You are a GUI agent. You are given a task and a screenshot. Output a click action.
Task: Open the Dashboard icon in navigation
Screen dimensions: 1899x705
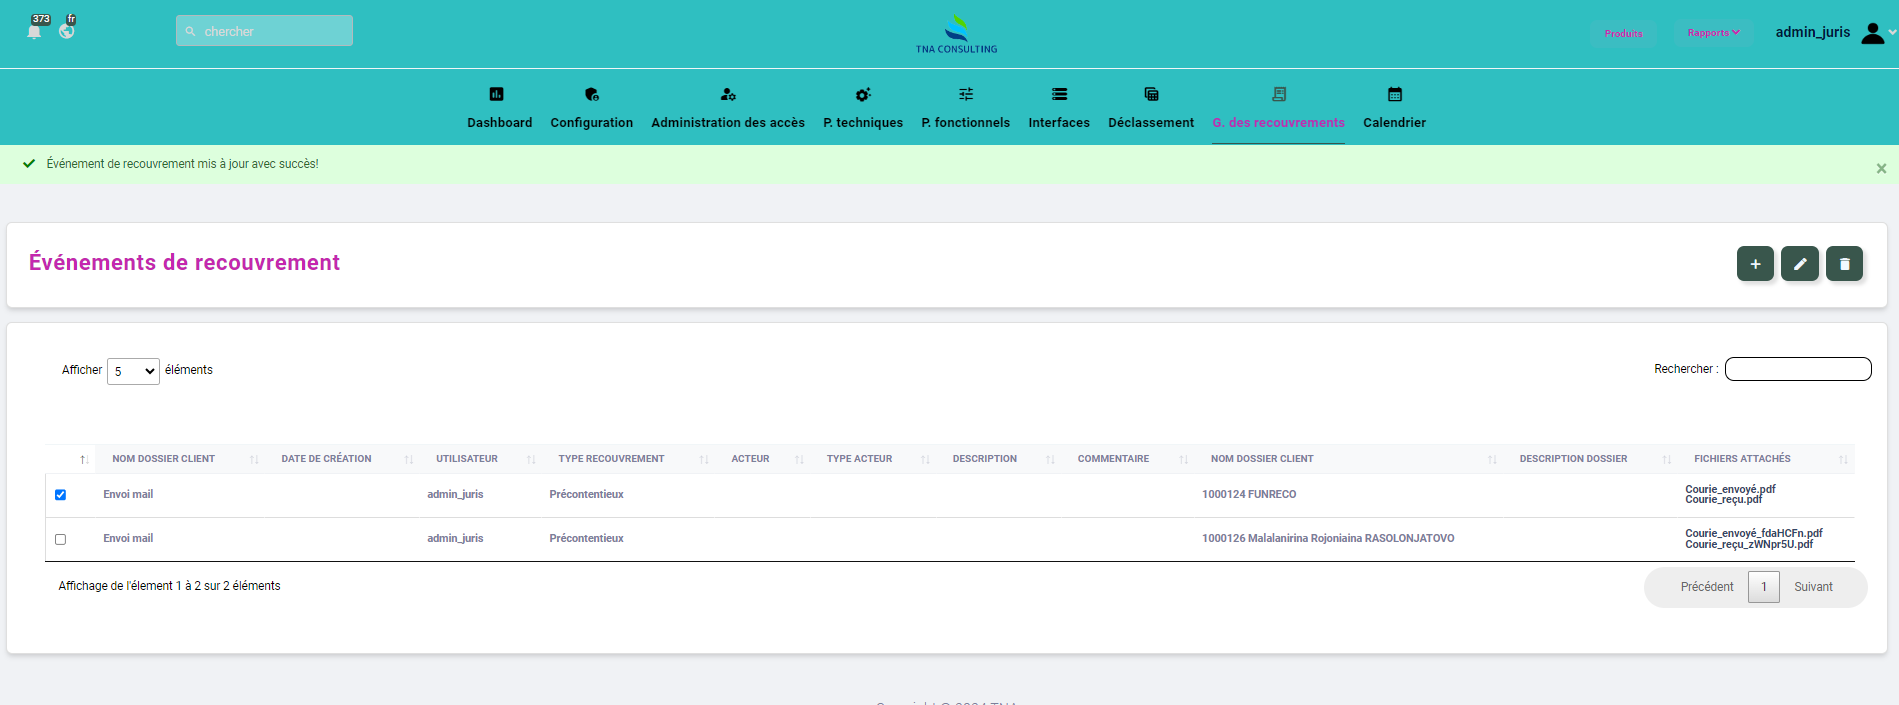497,95
